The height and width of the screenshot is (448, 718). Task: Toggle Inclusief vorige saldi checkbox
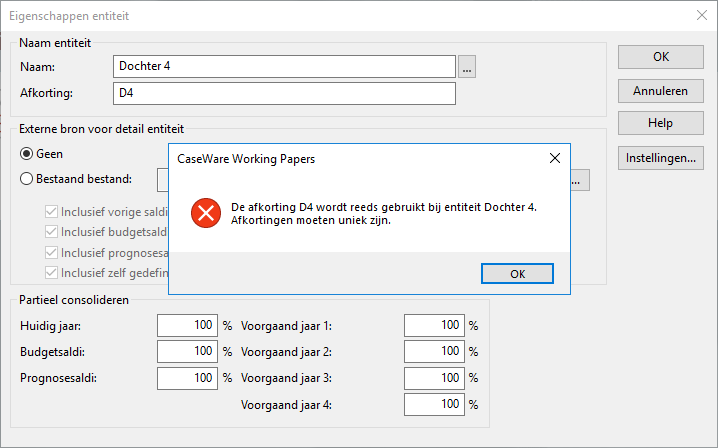51,212
